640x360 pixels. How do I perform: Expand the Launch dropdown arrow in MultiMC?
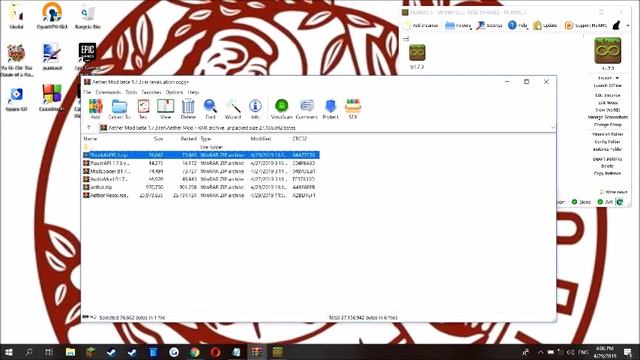point(617,78)
